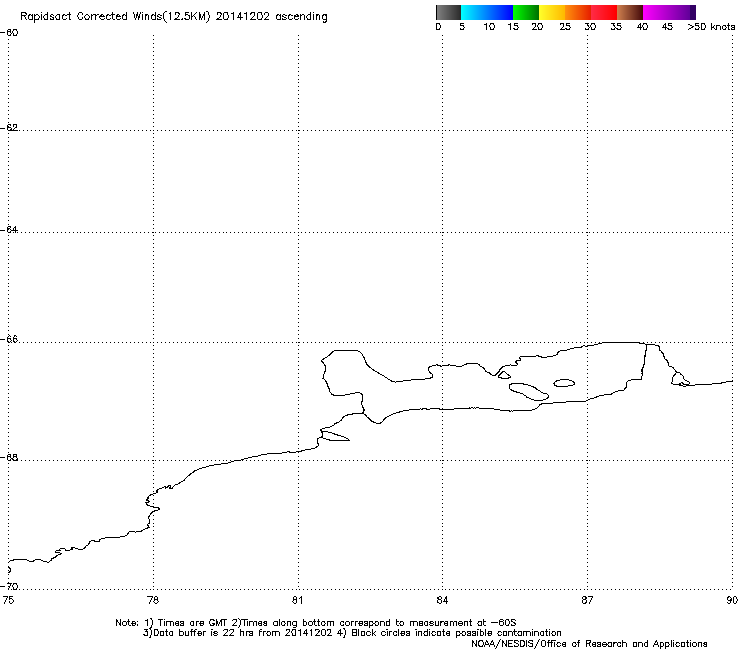The width and height of the screenshot is (740, 650).
Task: Click the longitude label 75
Action: coord(8,600)
